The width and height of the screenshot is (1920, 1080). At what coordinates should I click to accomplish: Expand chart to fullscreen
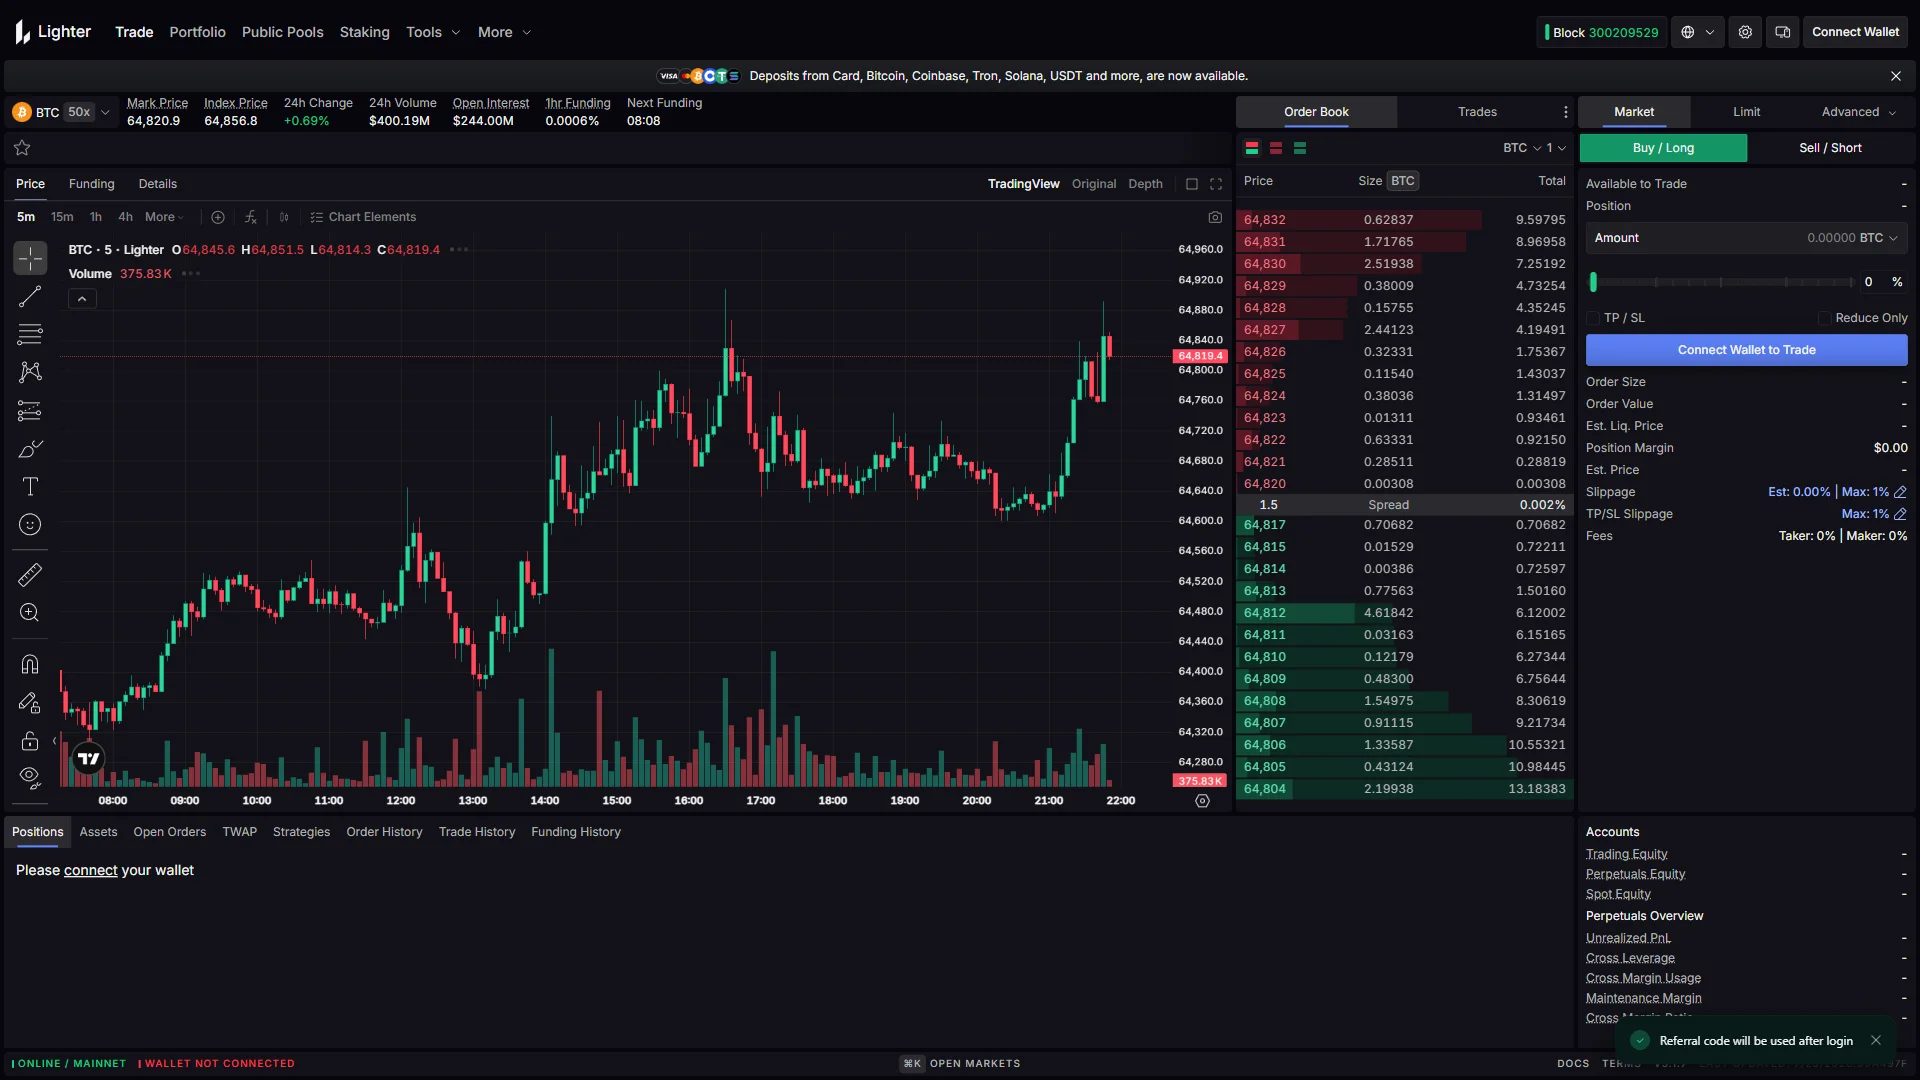click(x=1216, y=184)
